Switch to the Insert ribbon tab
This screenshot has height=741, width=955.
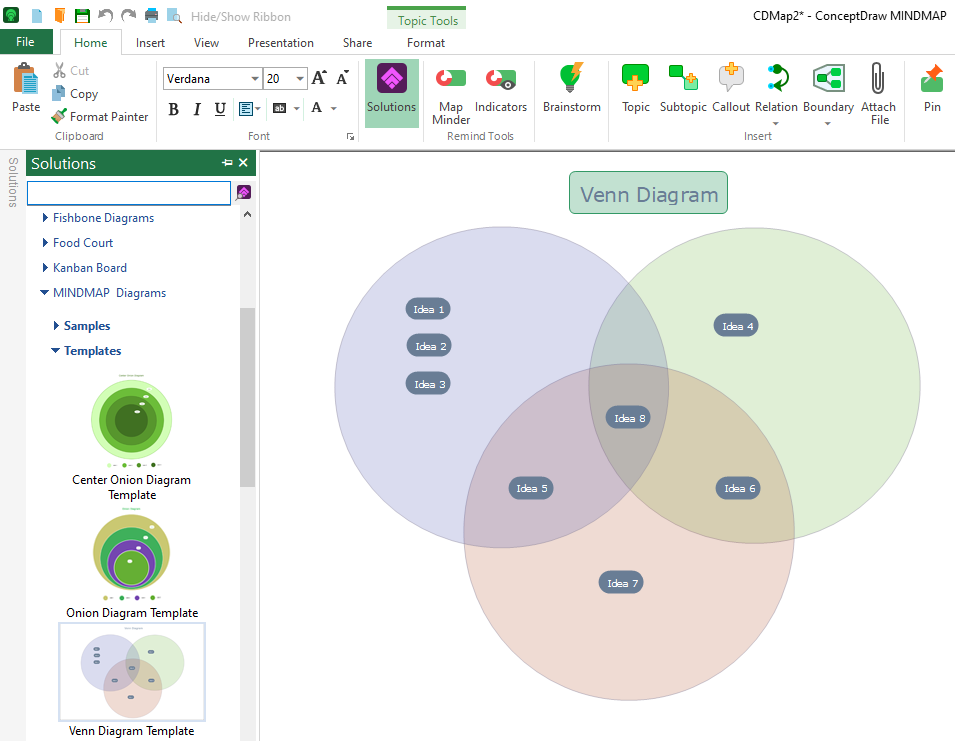[150, 43]
